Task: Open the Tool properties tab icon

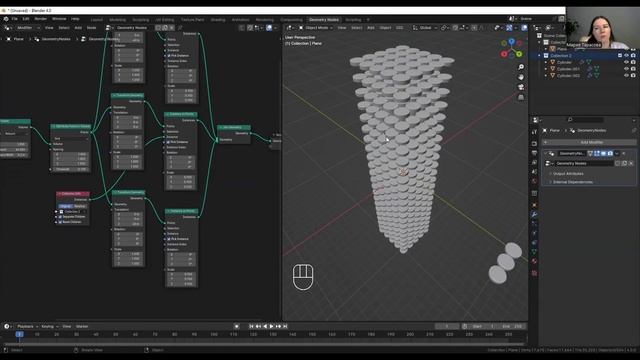Action: tap(534, 132)
